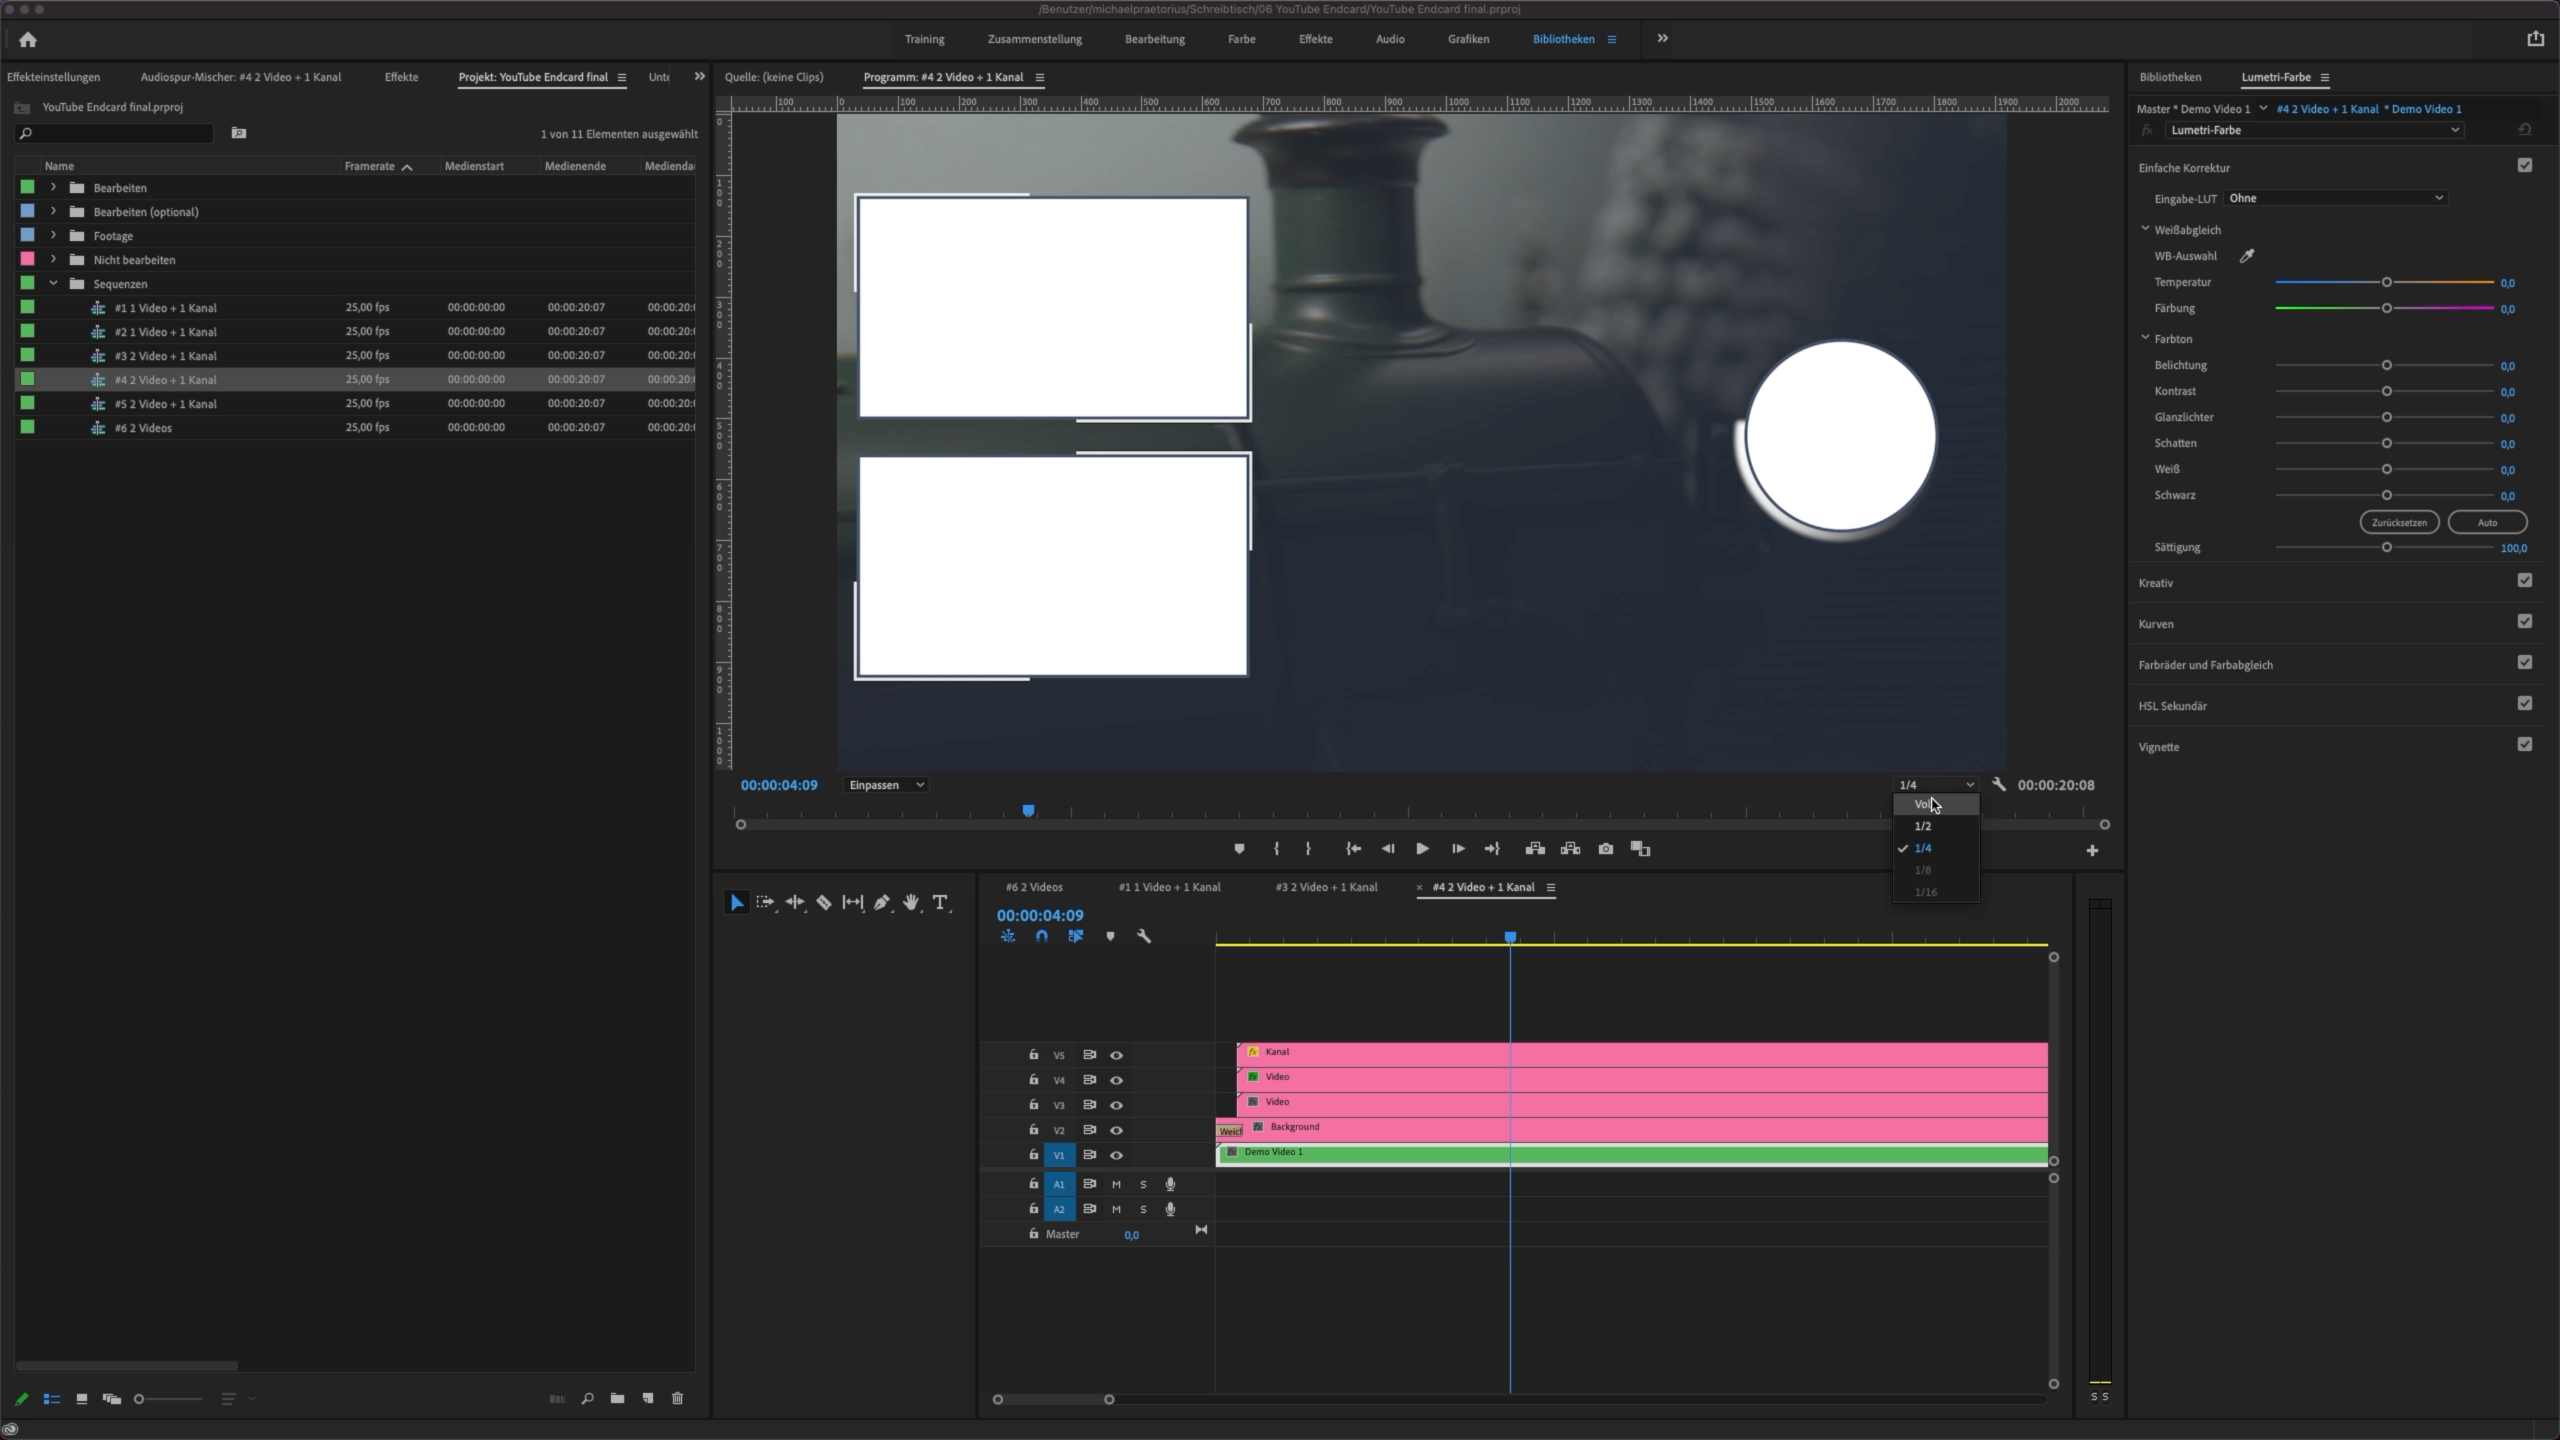
Task: Click the delete trash icon in Project panel
Action: [x=677, y=1399]
